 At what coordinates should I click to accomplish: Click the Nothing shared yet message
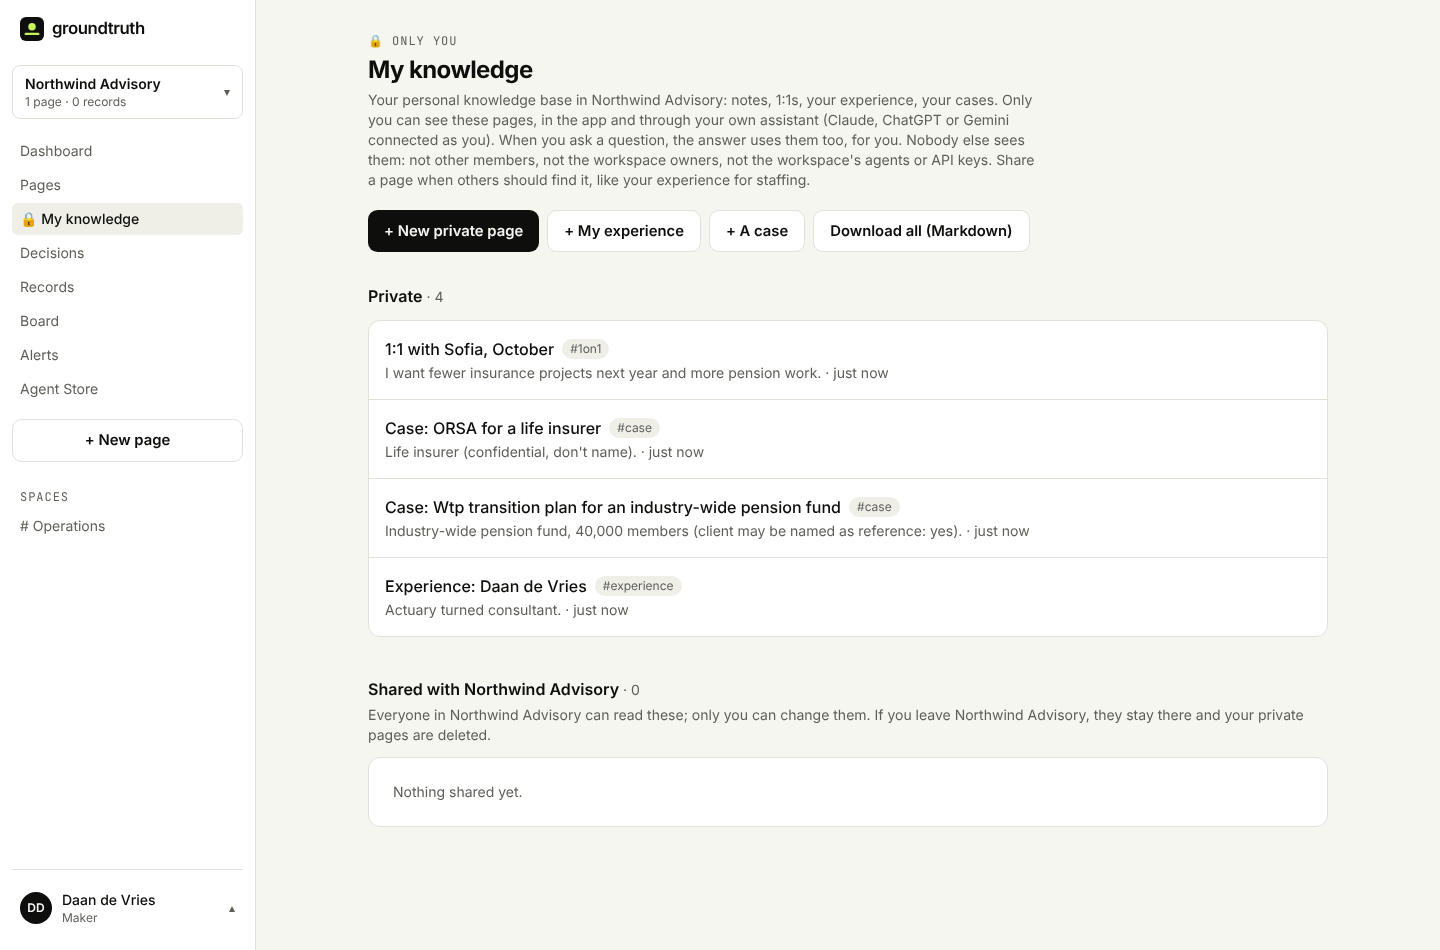tap(458, 792)
